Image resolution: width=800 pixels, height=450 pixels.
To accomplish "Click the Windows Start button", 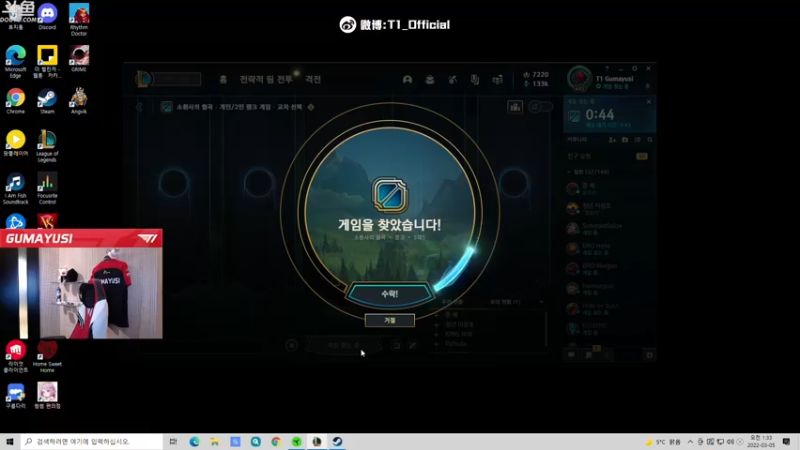I will tap(10, 441).
